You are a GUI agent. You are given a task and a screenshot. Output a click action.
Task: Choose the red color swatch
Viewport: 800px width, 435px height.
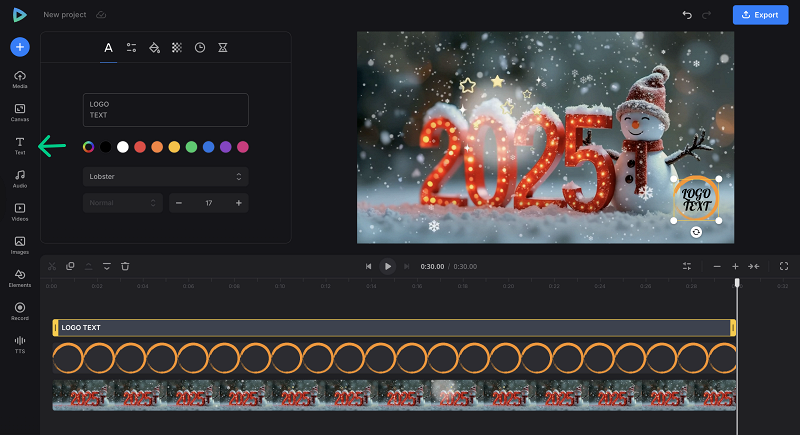click(x=140, y=147)
